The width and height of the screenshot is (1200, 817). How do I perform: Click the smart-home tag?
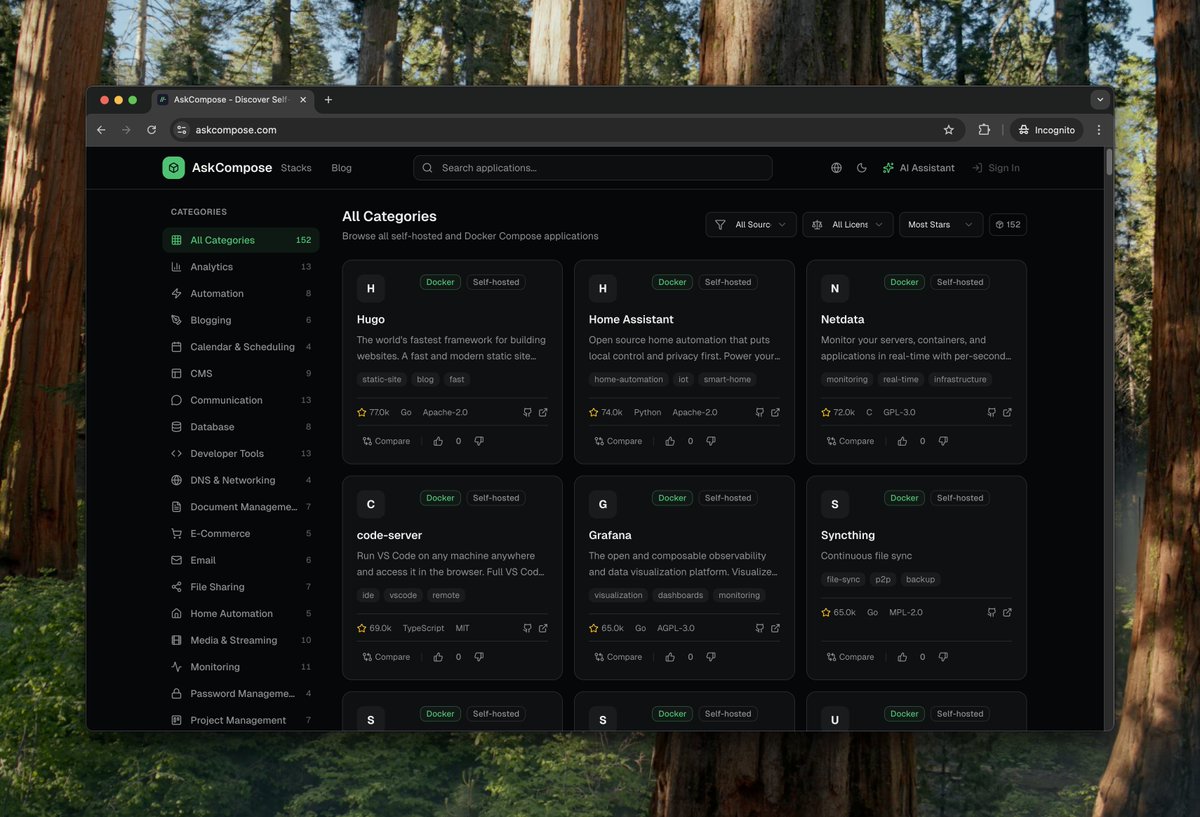727,380
